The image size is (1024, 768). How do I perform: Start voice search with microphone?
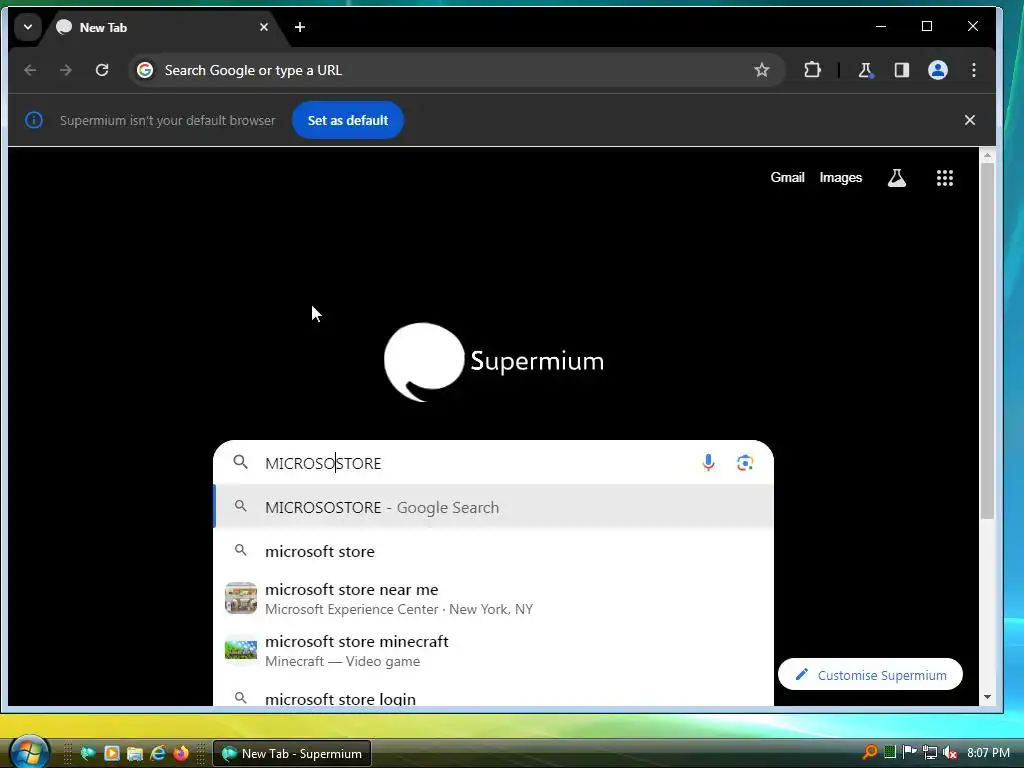click(708, 463)
